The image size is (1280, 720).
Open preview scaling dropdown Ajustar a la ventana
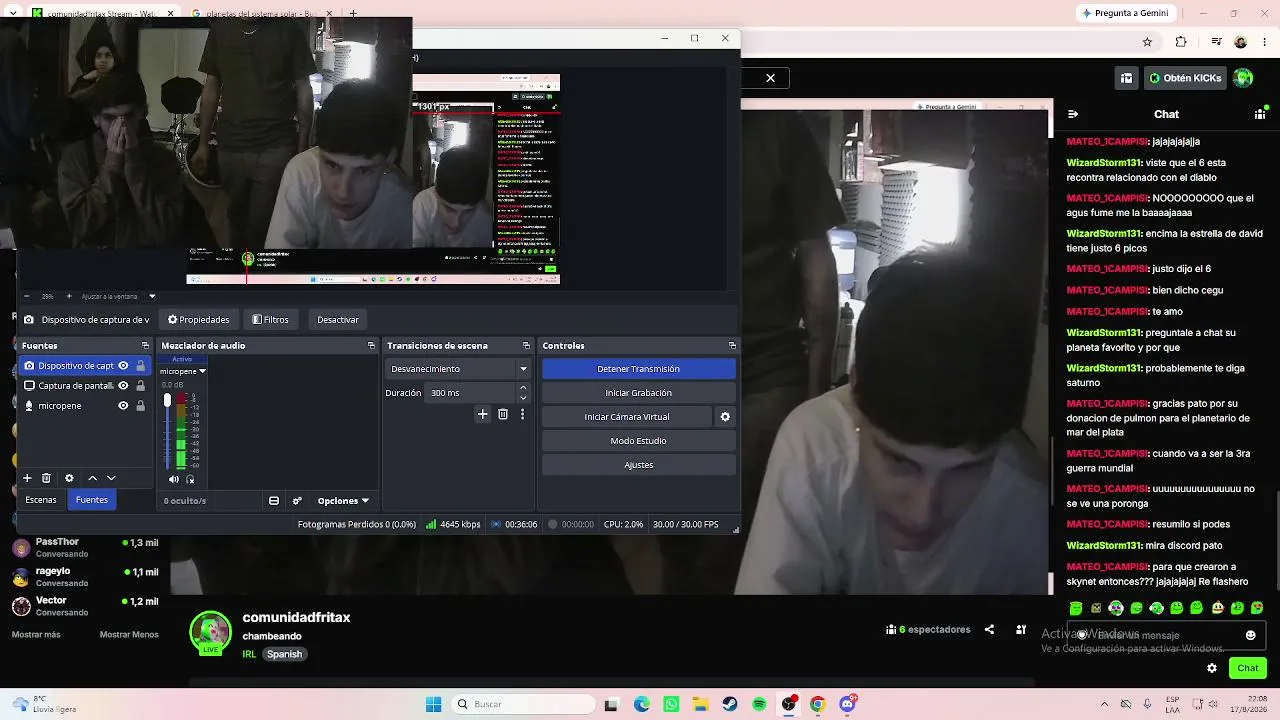(x=118, y=297)
